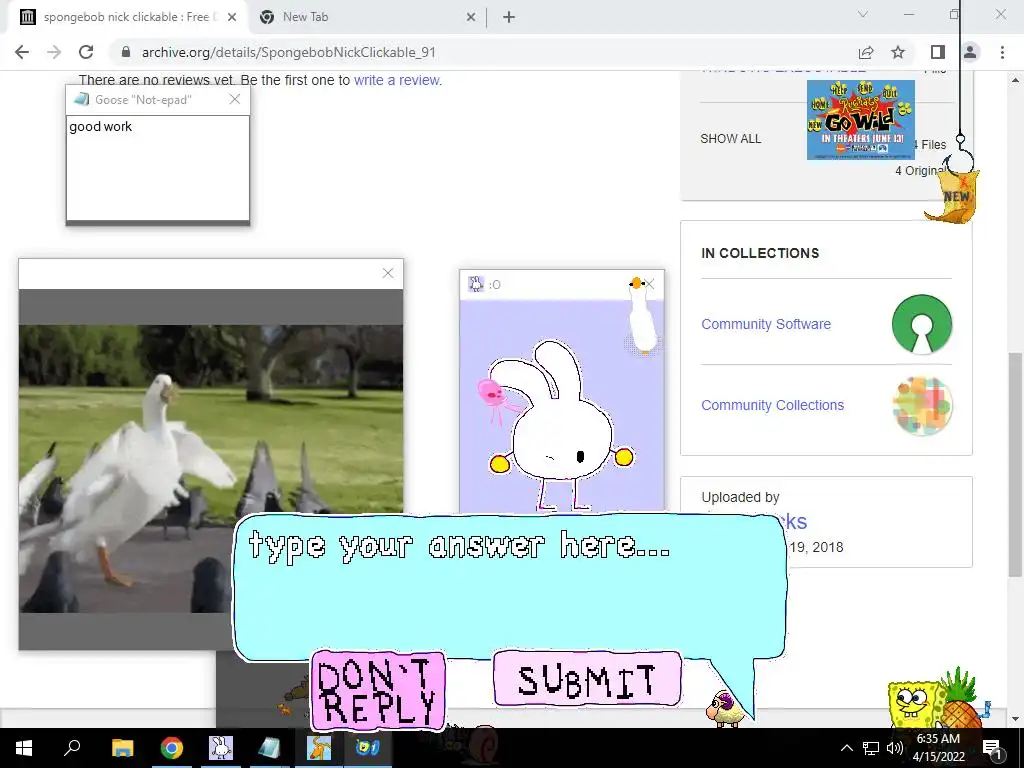Image resolution: width=1024 pixels, height=768 pixels.
Task: Close the New Tab tab
Action: click(x=471, y=18)
